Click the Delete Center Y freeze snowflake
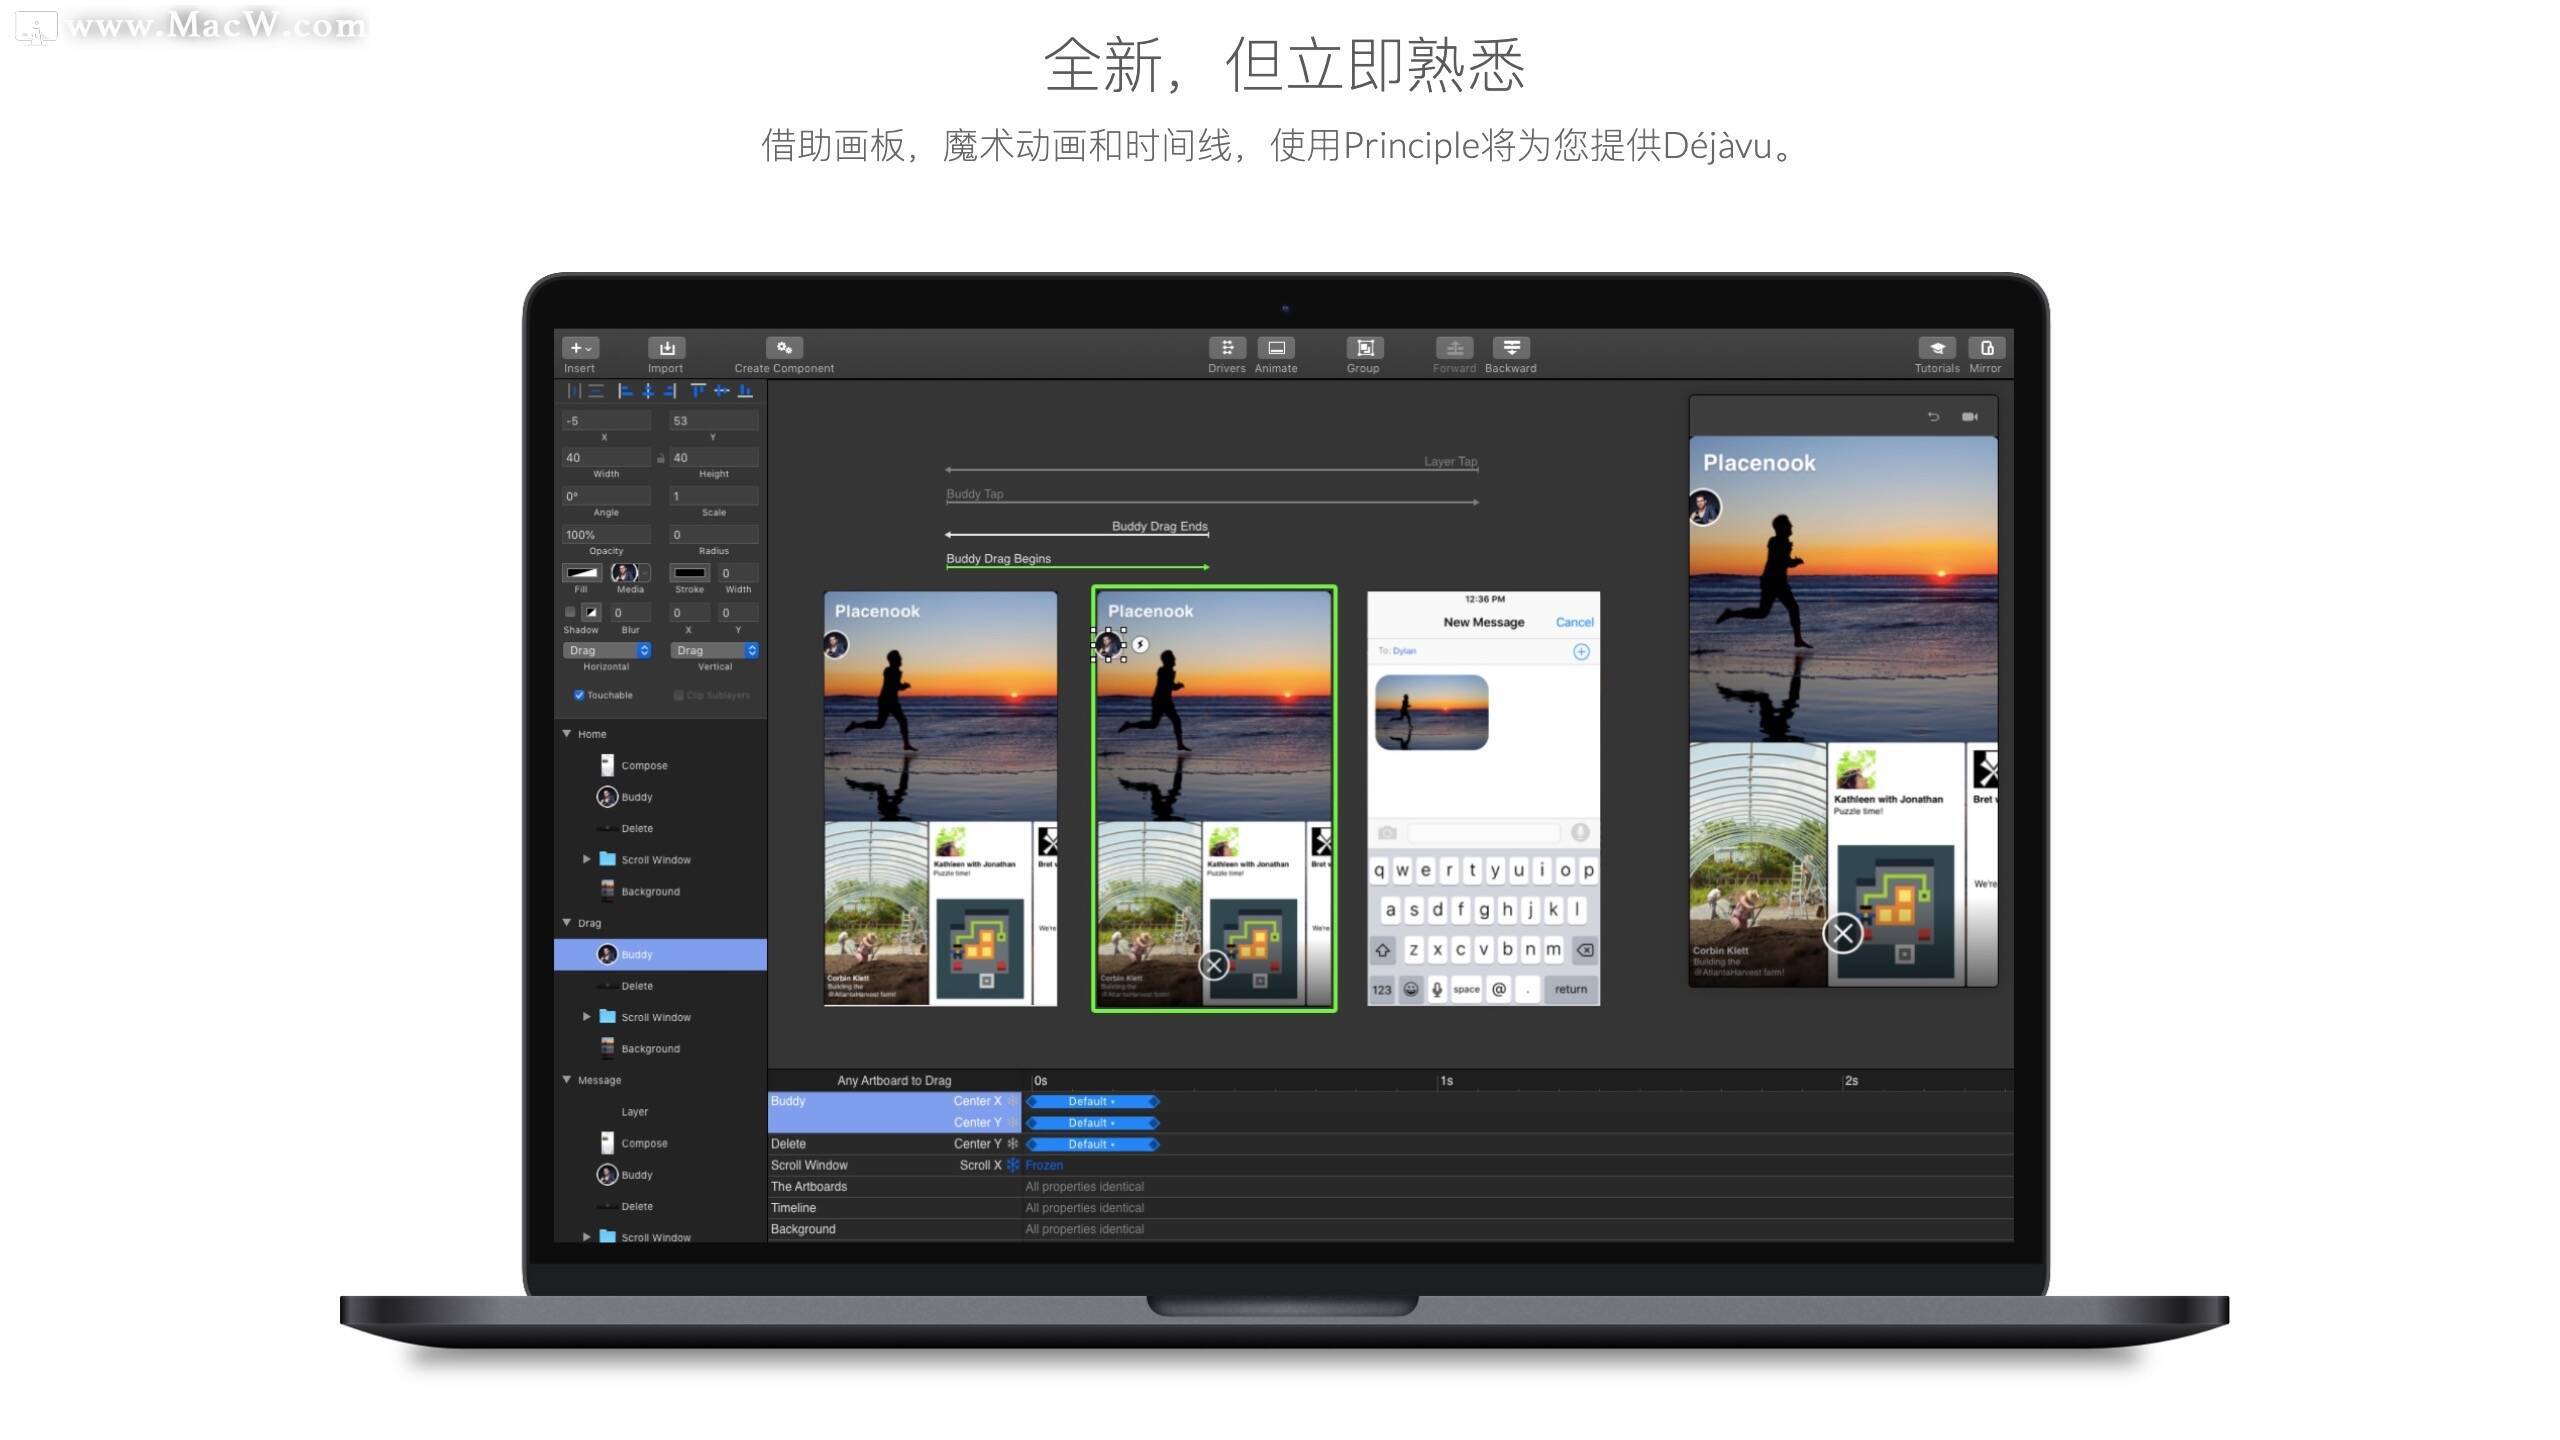The width and height of the screenshot is (2560, 1440). (x=1013, y=1144)
